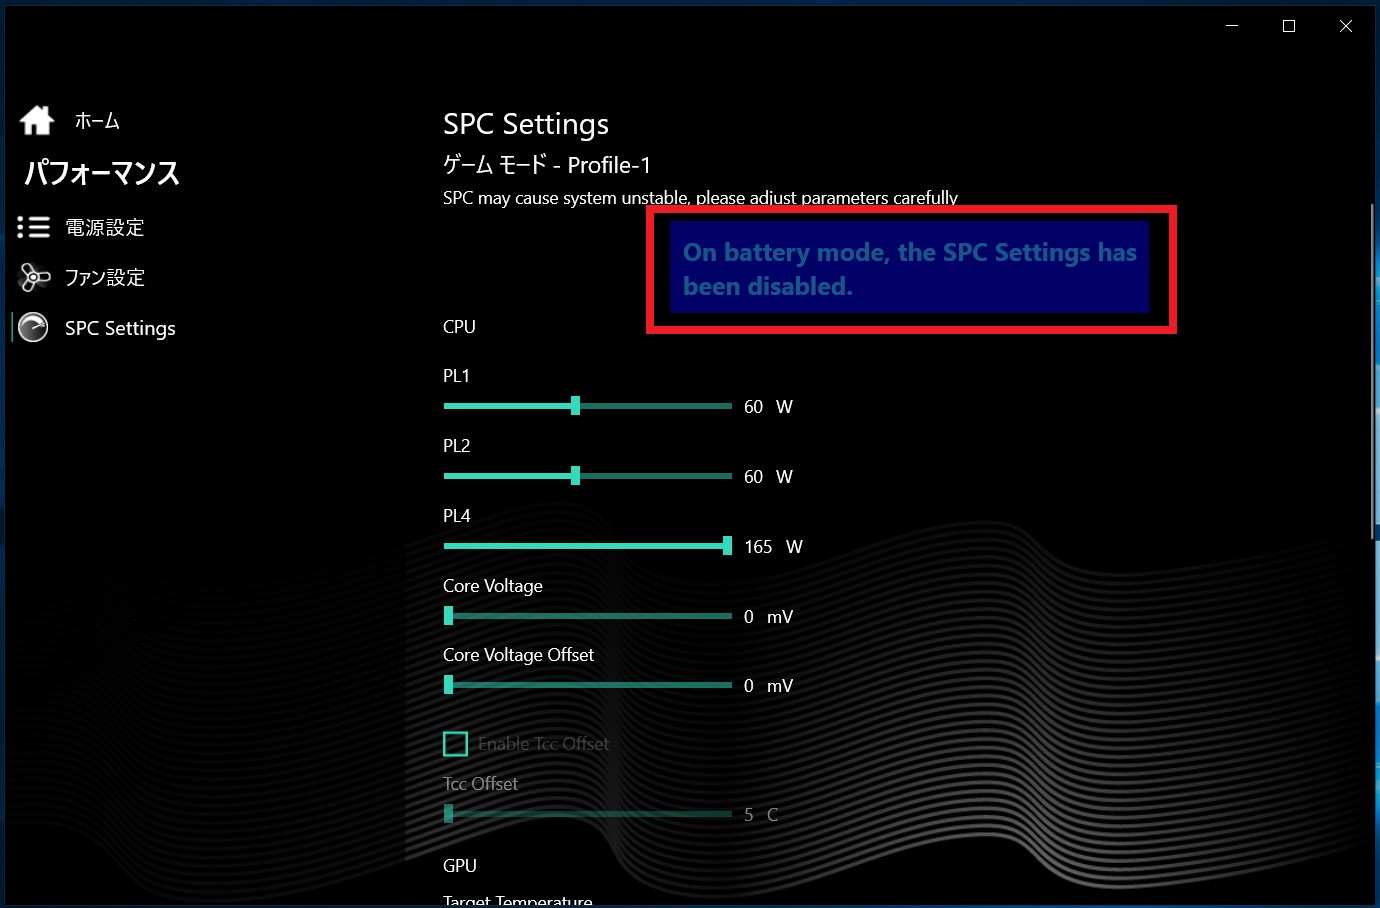This screenshot has height=908, width=1380.
Task: Click the fan settings propeller icon
Action: coord(34,278)
